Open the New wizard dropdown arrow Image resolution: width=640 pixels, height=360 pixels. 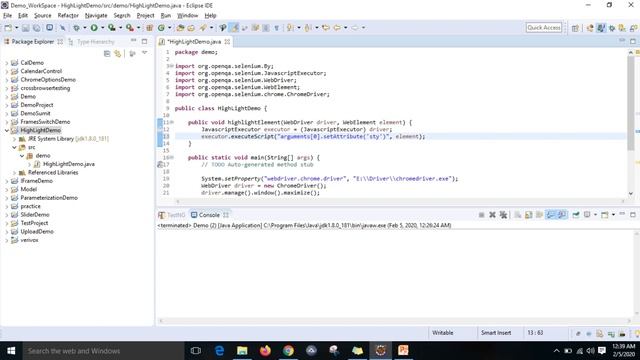(16, 28)
